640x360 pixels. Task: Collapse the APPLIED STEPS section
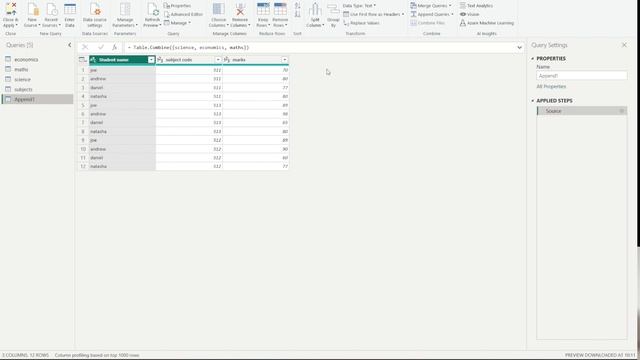click(533, 100)
